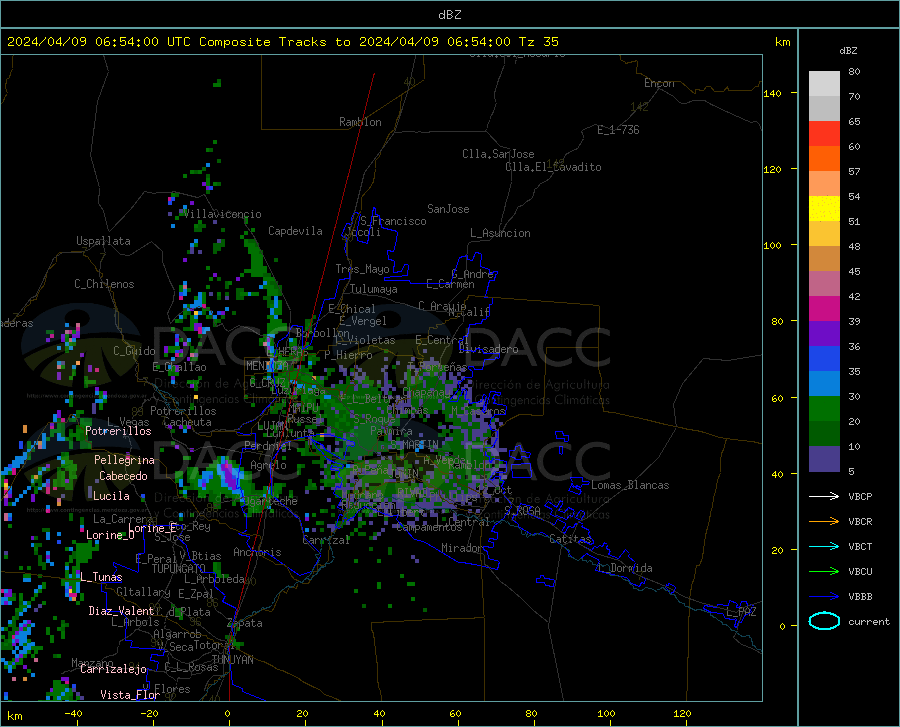
Task: Click the 'Cabecedo' map label
Action: (123, 476)
